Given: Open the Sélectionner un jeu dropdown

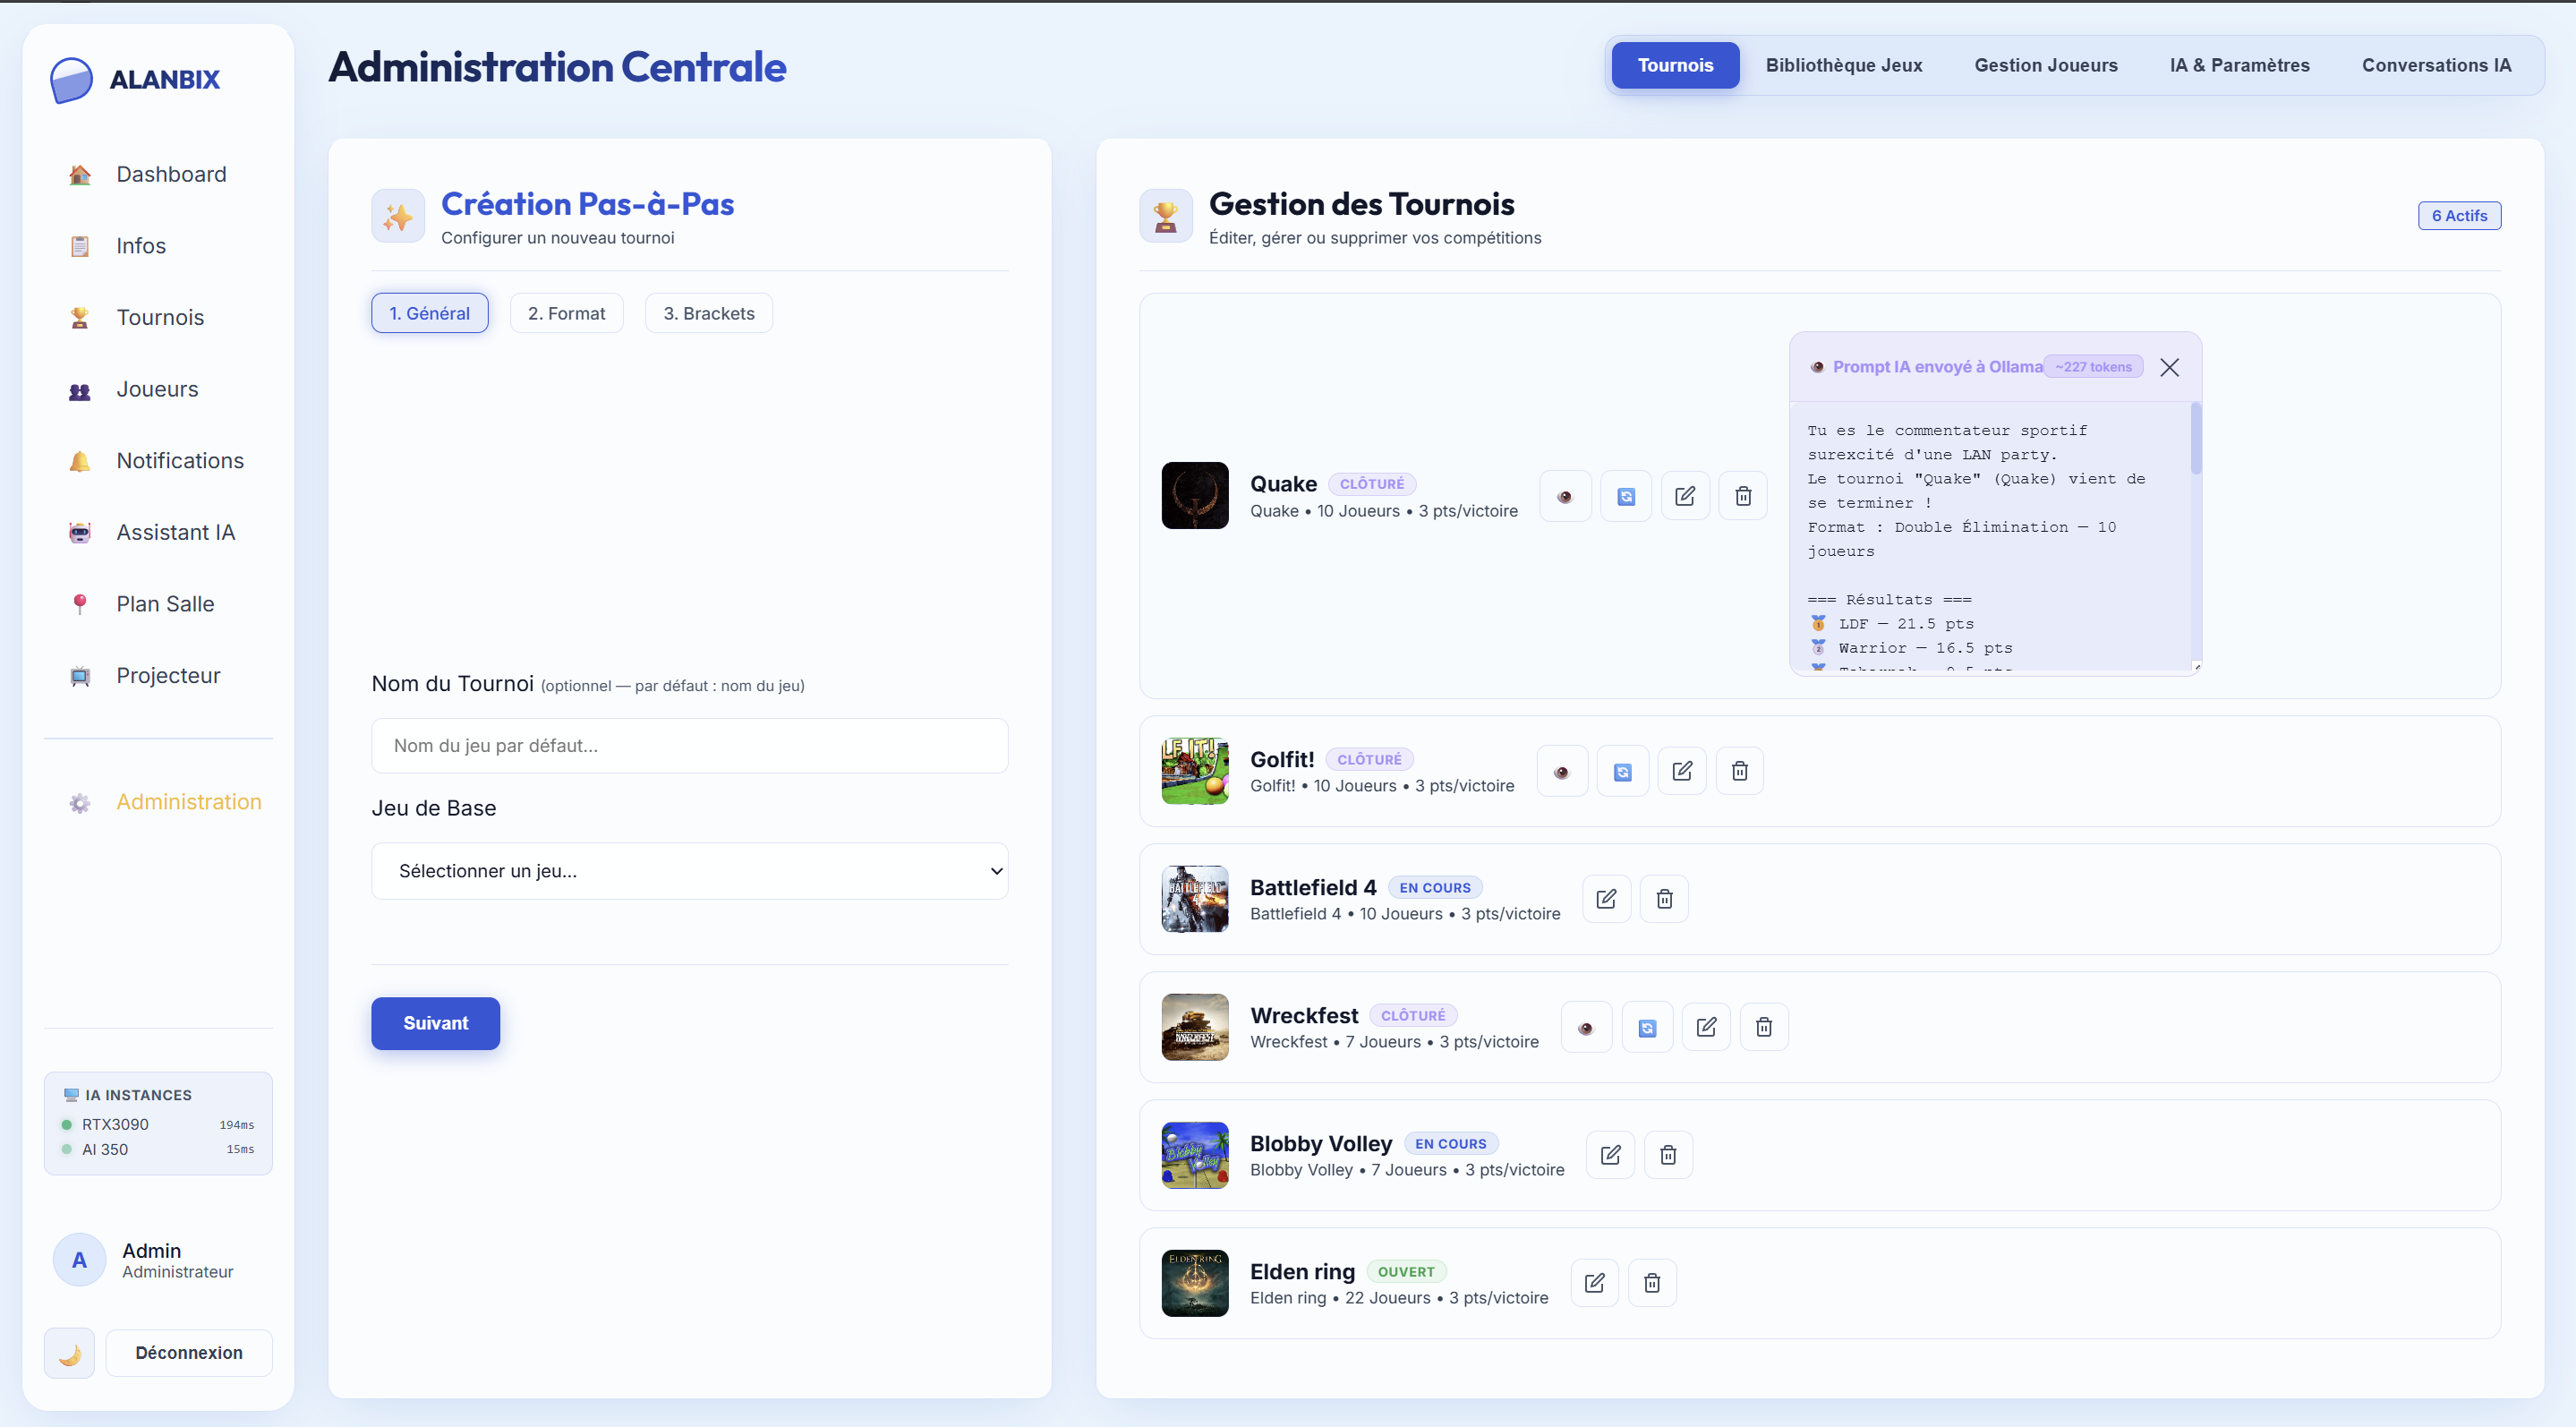Looking at the screenshot, I should point(689,871).
